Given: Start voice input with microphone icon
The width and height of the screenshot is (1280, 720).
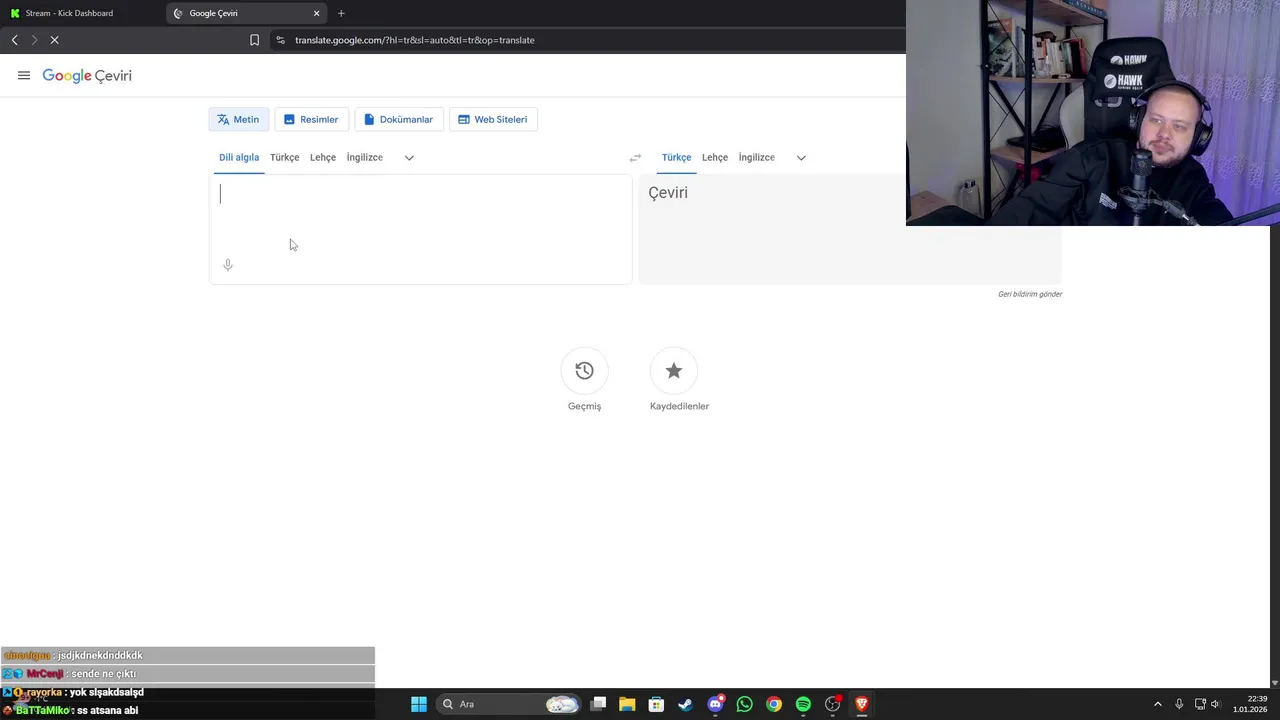Looking at the screenshot, I should click(228, 265).
